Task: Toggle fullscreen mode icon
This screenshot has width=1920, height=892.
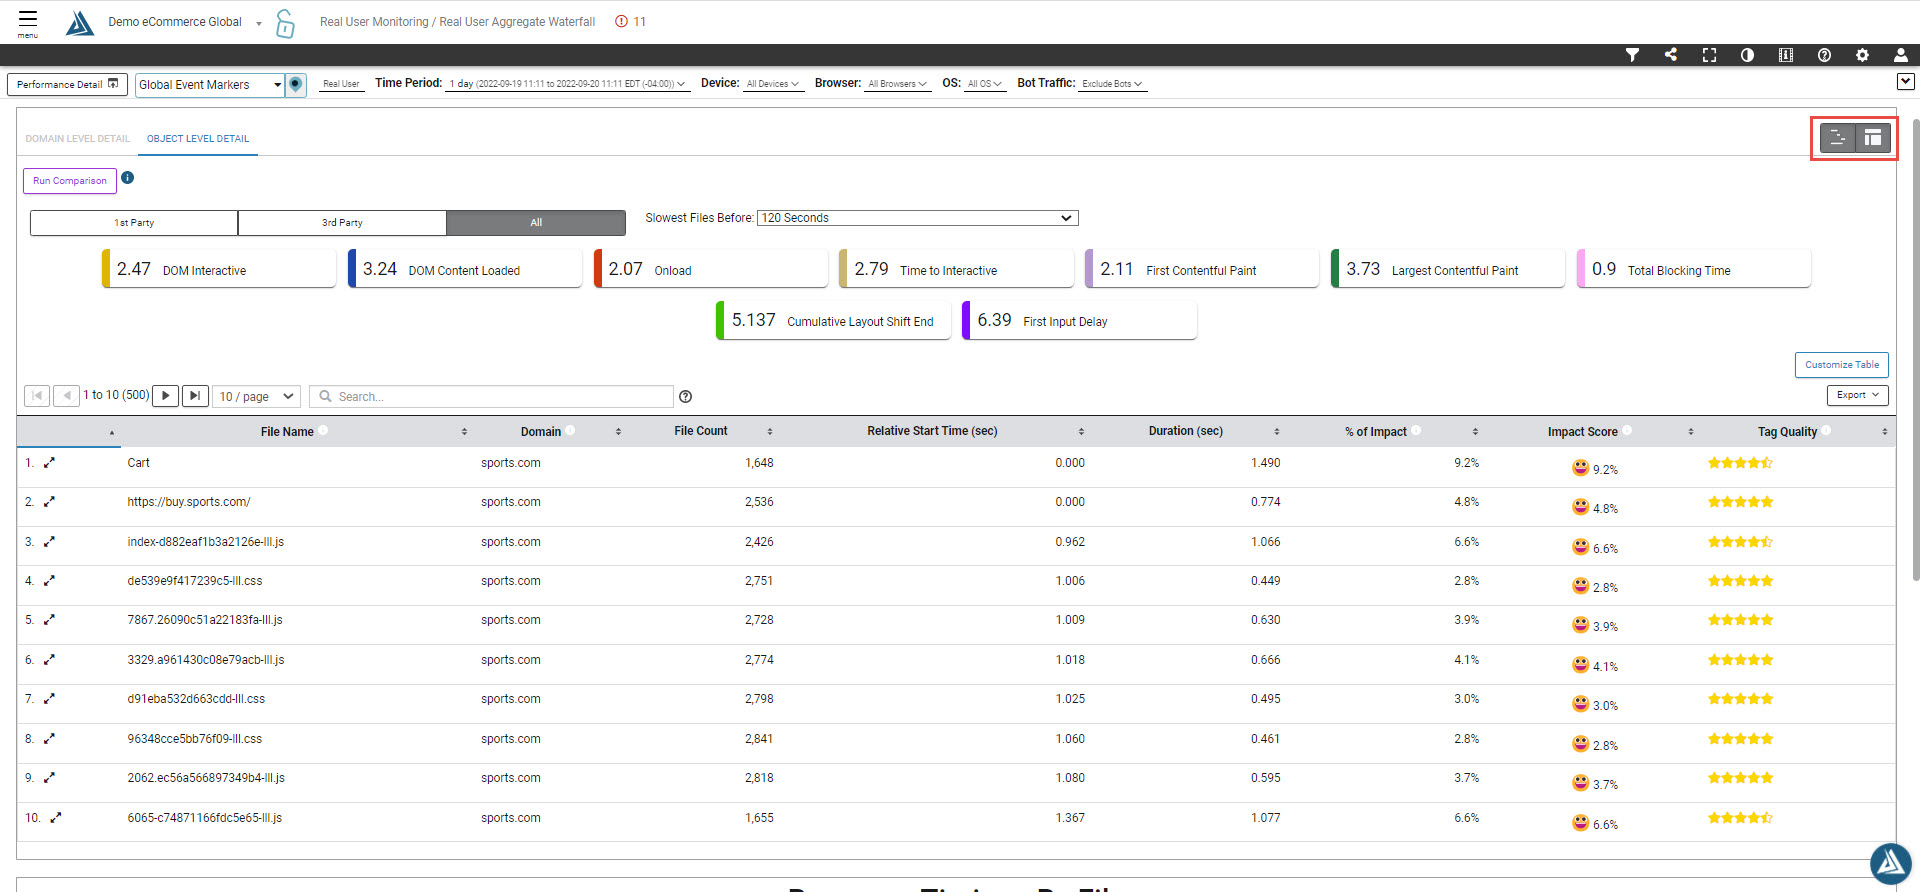Action: (x=1709, y=55)
